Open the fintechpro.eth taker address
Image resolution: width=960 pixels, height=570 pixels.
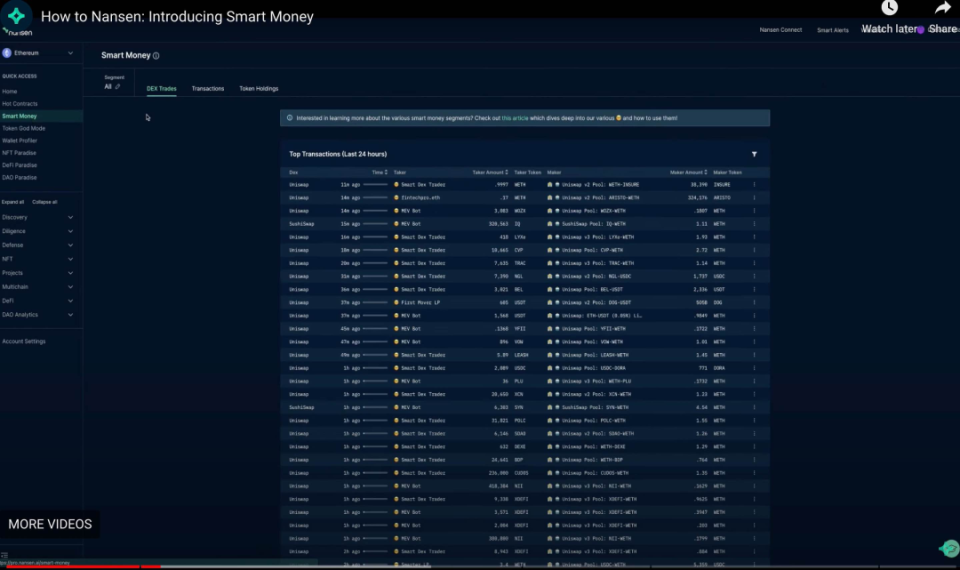pyautogui.click(x=420, y=198)
